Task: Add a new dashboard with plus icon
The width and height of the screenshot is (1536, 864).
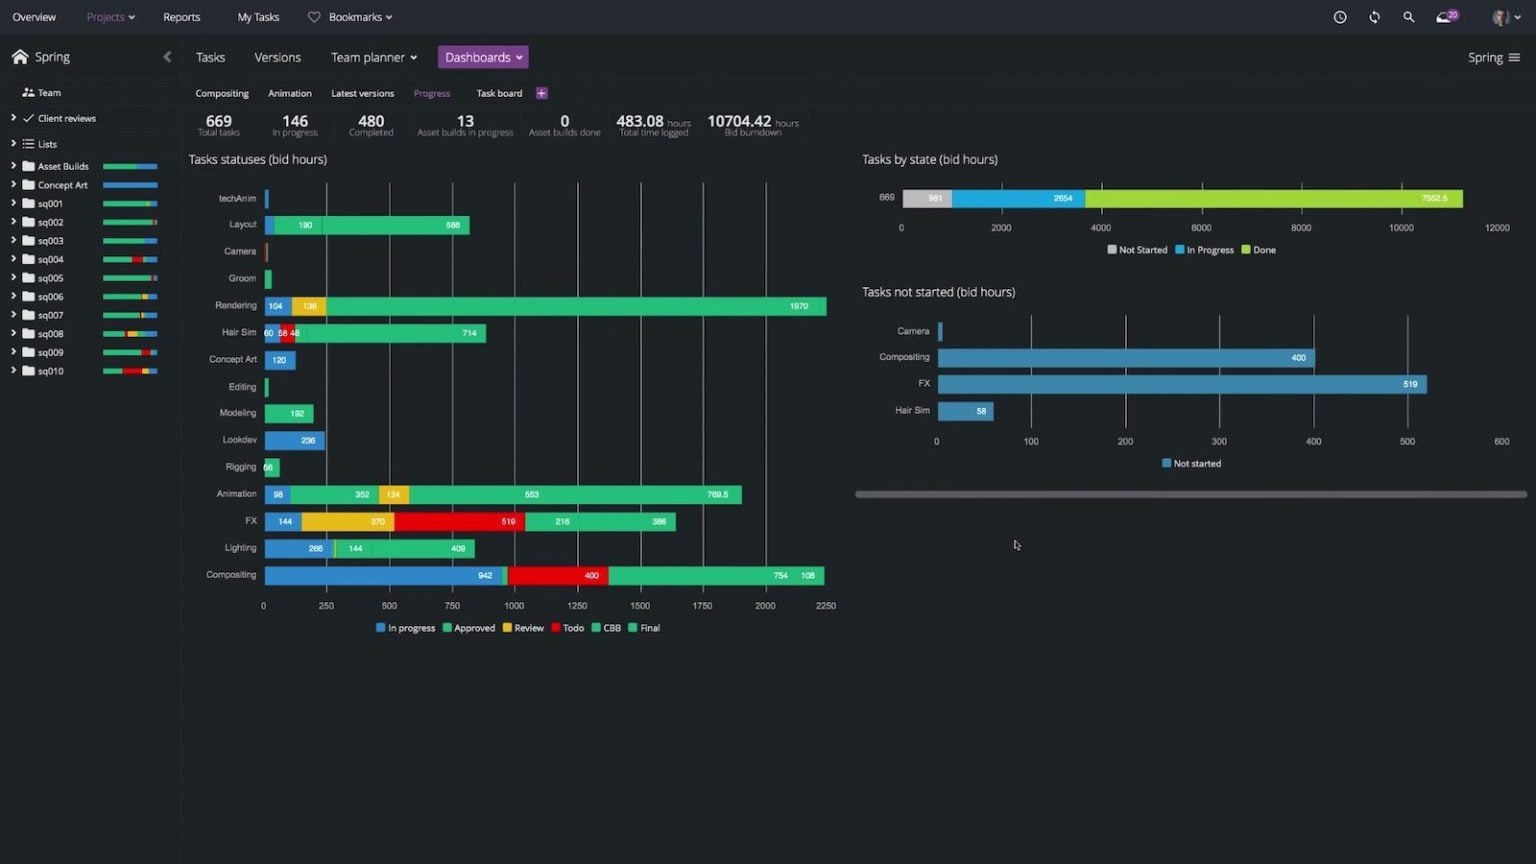Action: (541, 93)
